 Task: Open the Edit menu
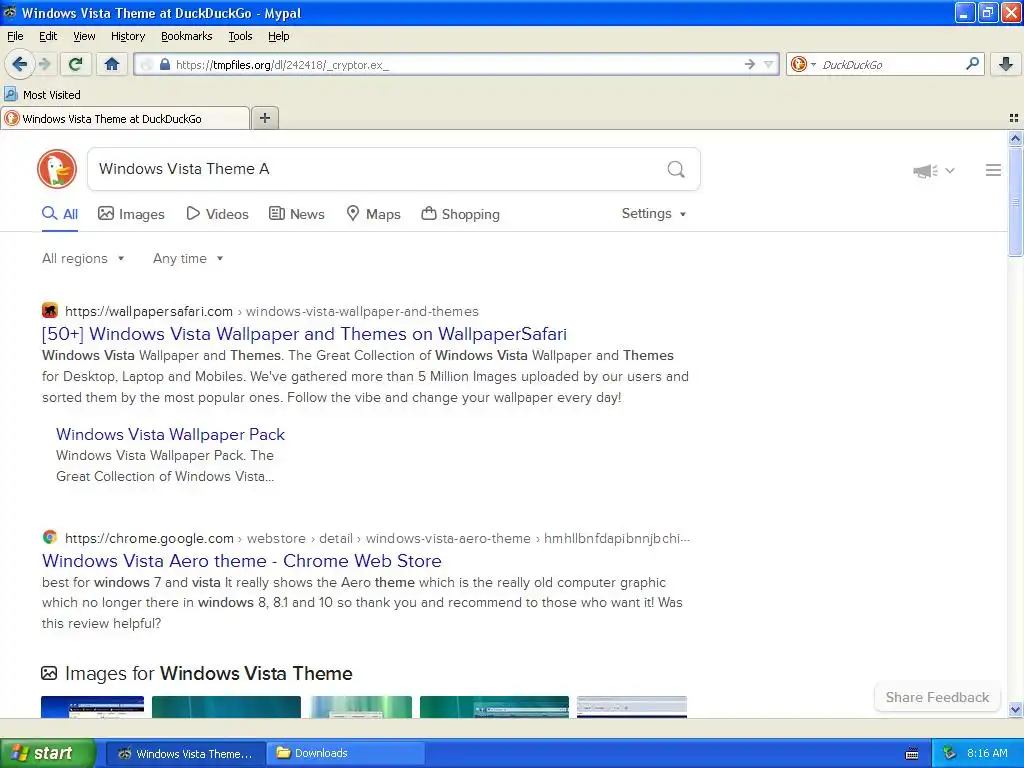point(48,36)
